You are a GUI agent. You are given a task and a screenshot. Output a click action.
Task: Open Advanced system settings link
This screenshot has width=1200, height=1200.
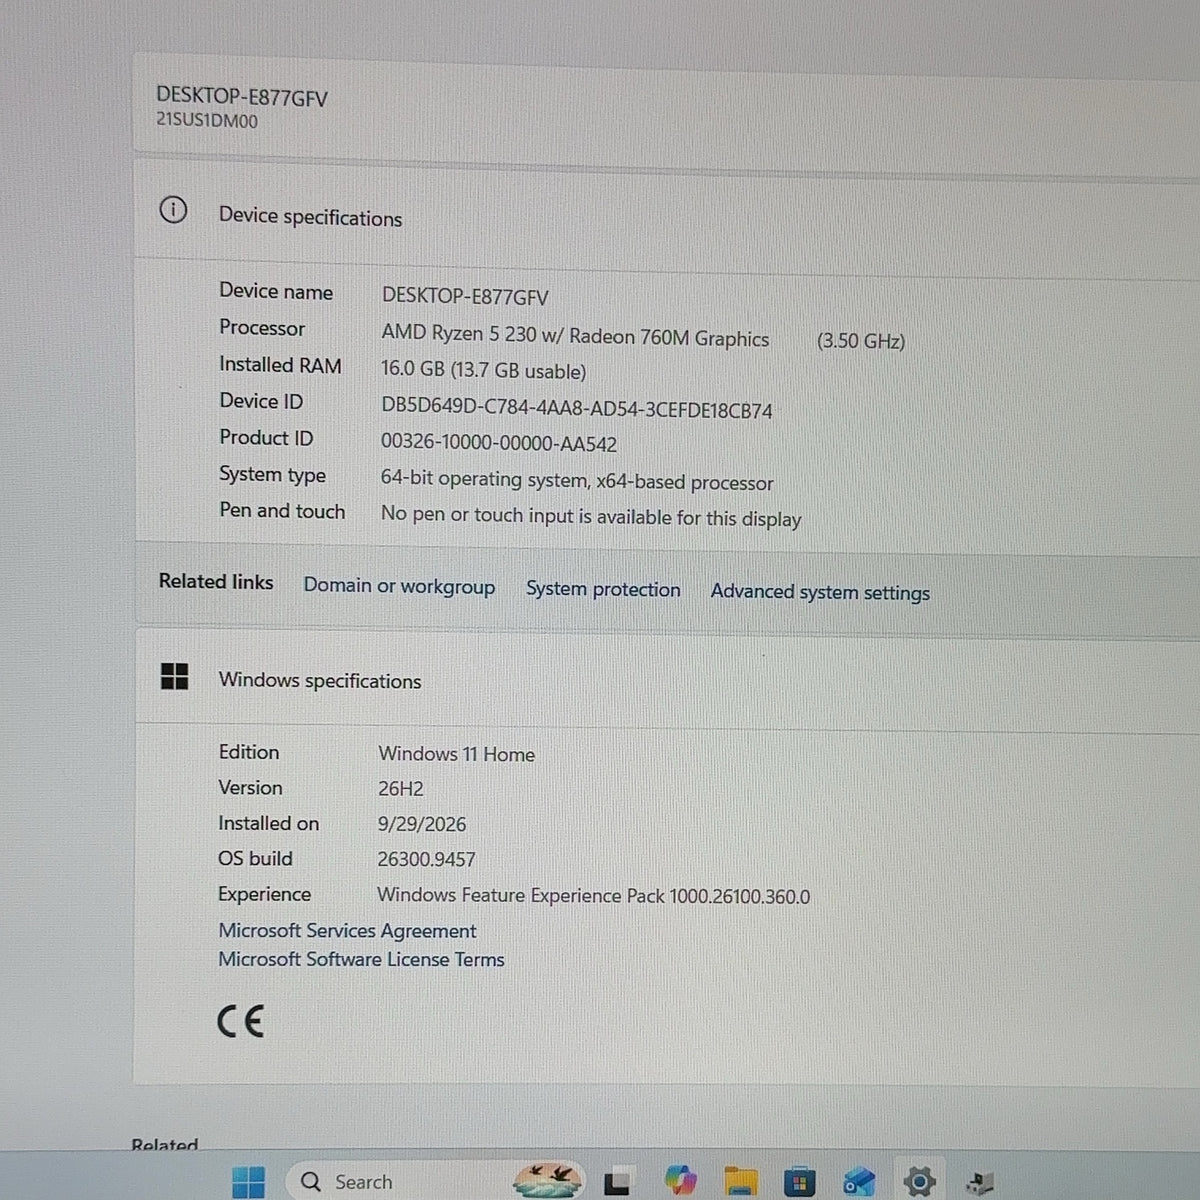coord(820,592)
